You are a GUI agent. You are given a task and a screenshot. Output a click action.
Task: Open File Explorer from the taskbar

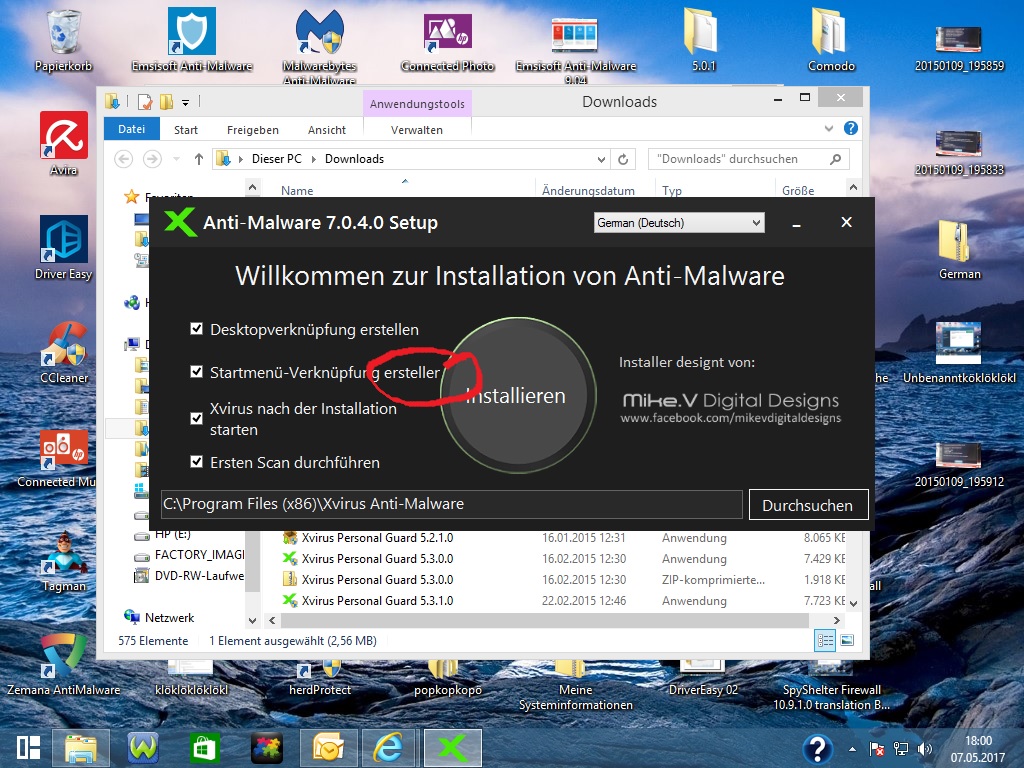(x=80, y=748)
